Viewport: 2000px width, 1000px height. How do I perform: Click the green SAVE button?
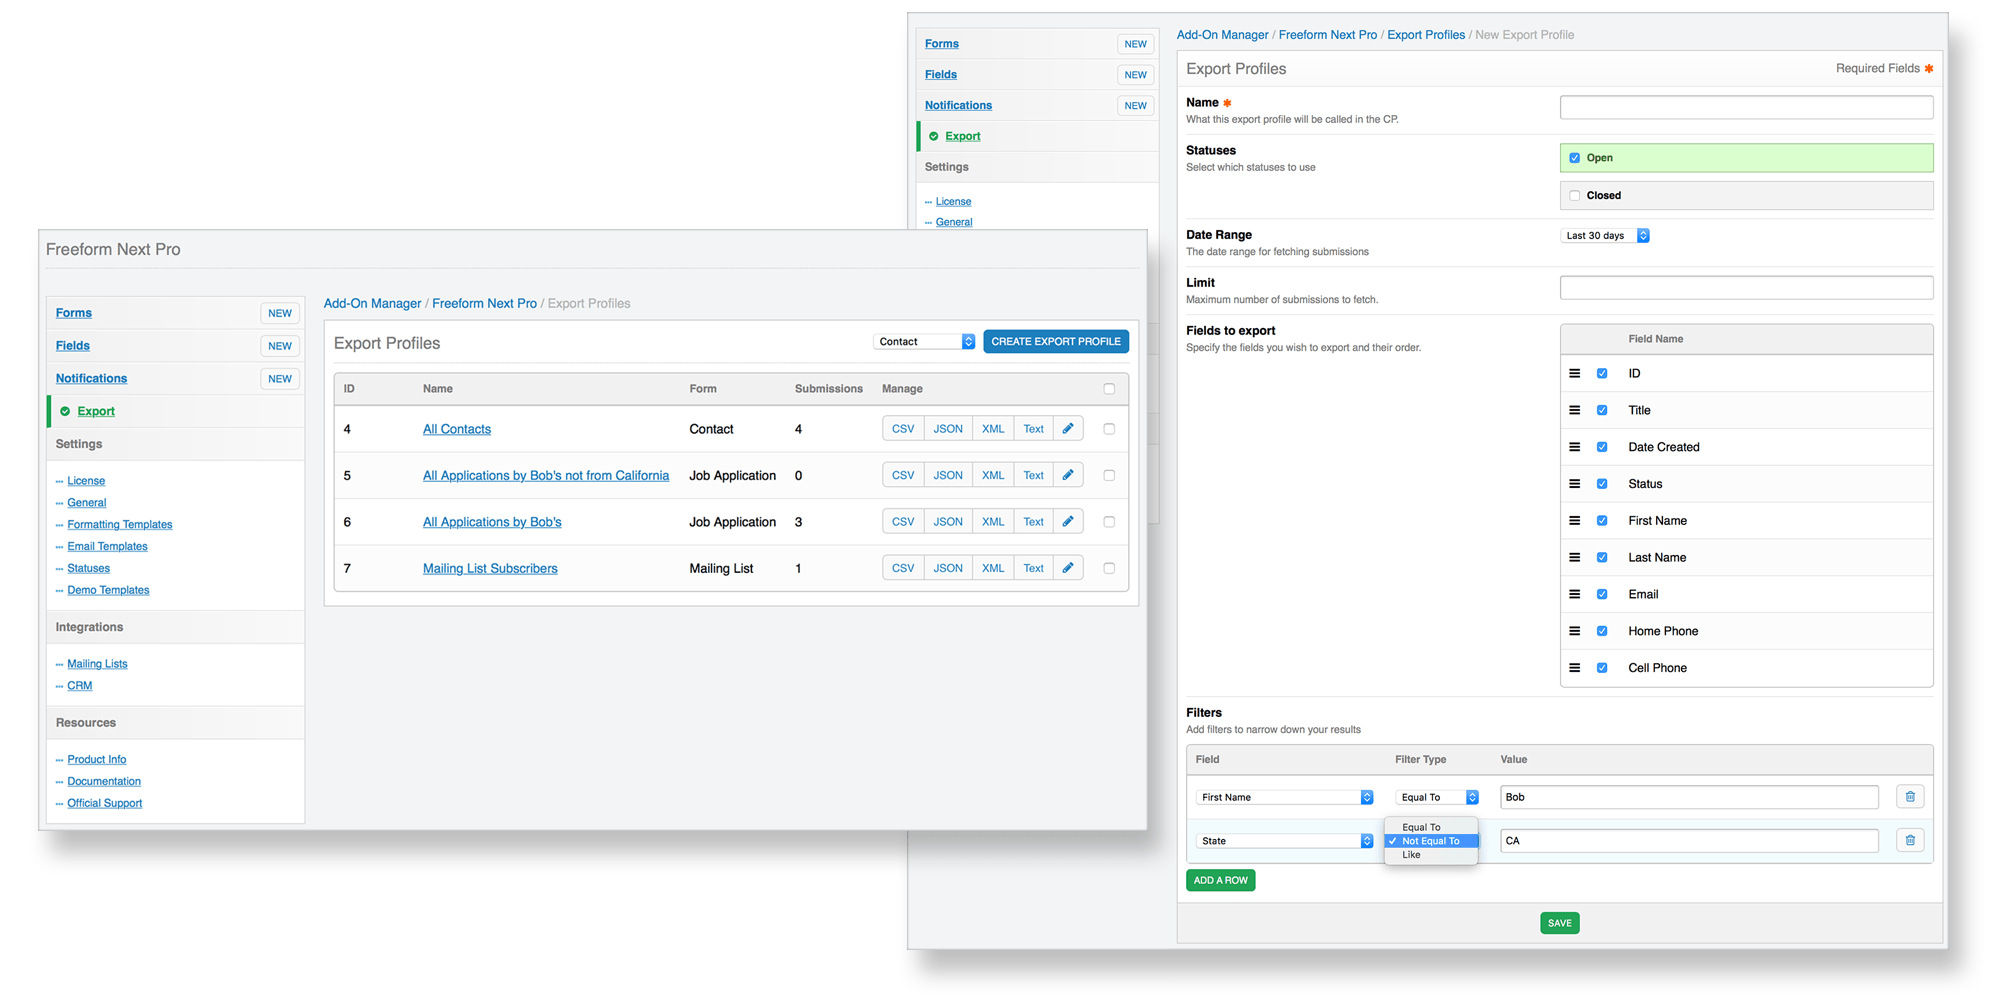pyautogui.click(x=1560, y=923)
